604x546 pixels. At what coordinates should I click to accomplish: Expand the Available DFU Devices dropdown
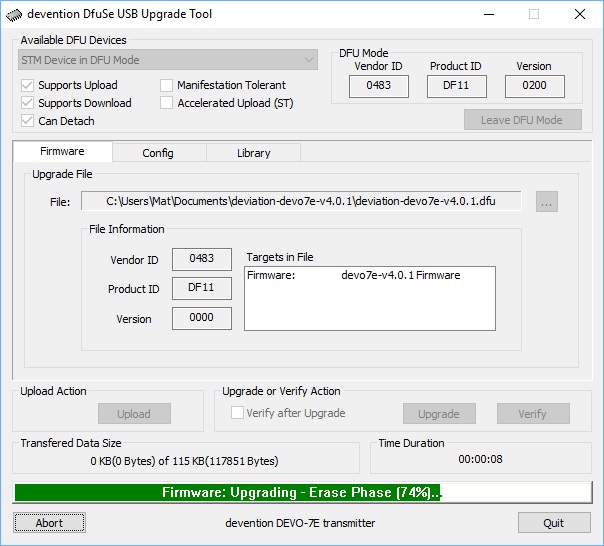[x=168, y=60]
